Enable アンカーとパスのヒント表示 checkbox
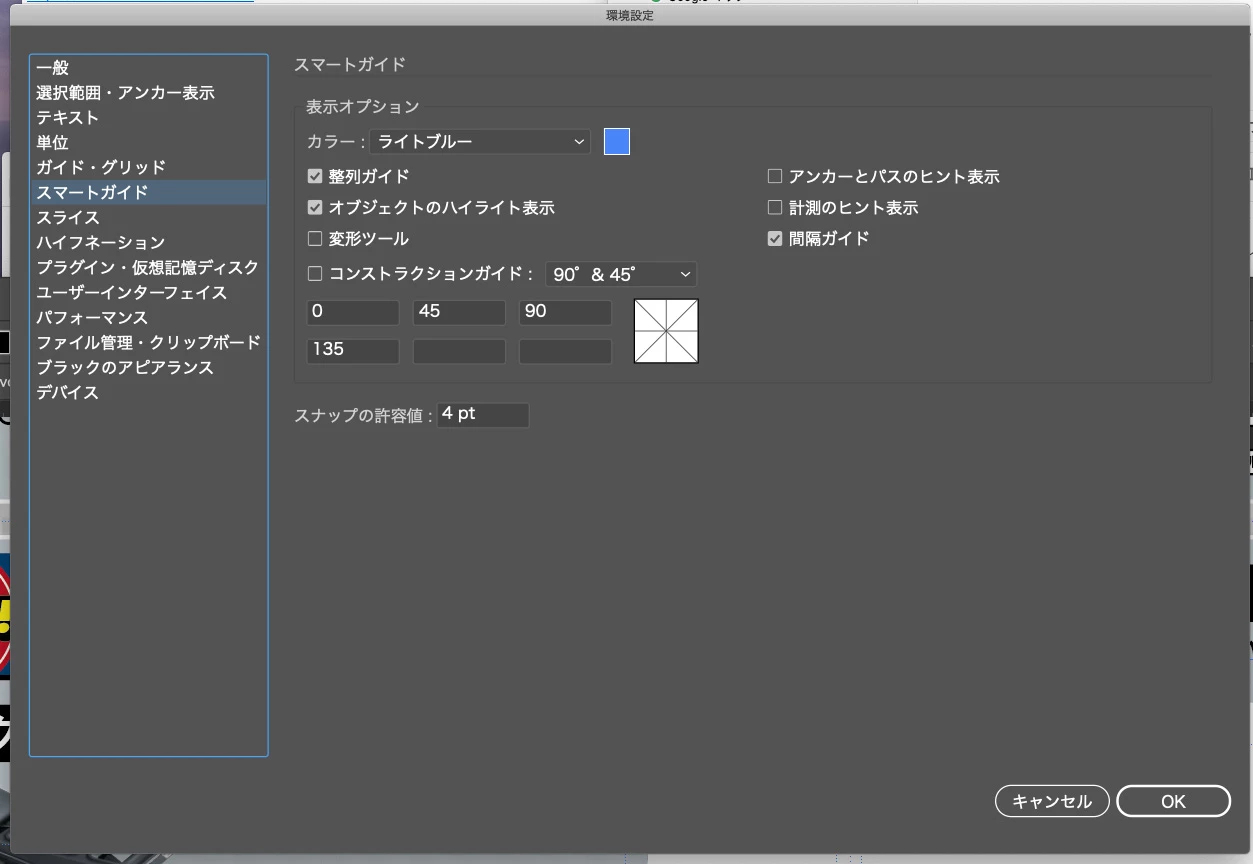This screenshot has width=1253, height=864. point(774,177)
